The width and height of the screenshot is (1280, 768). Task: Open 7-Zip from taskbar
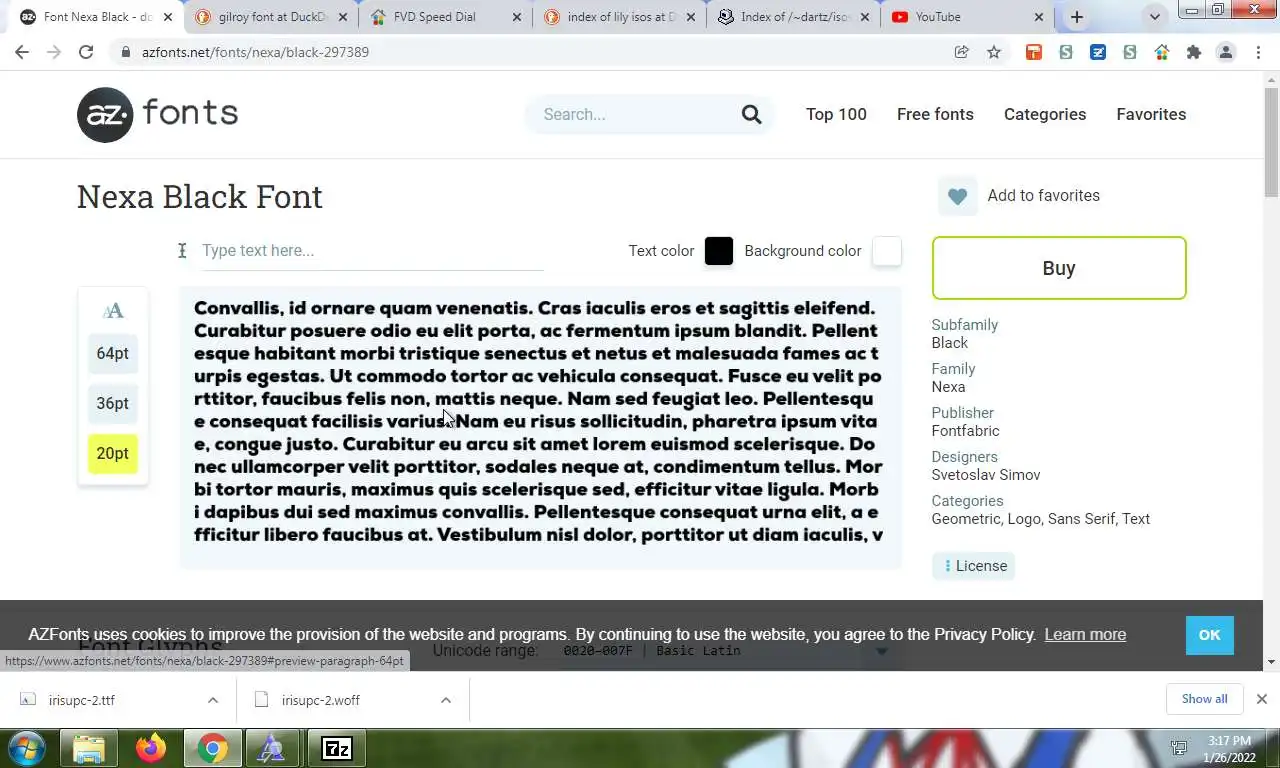click(x=337, y=748)
